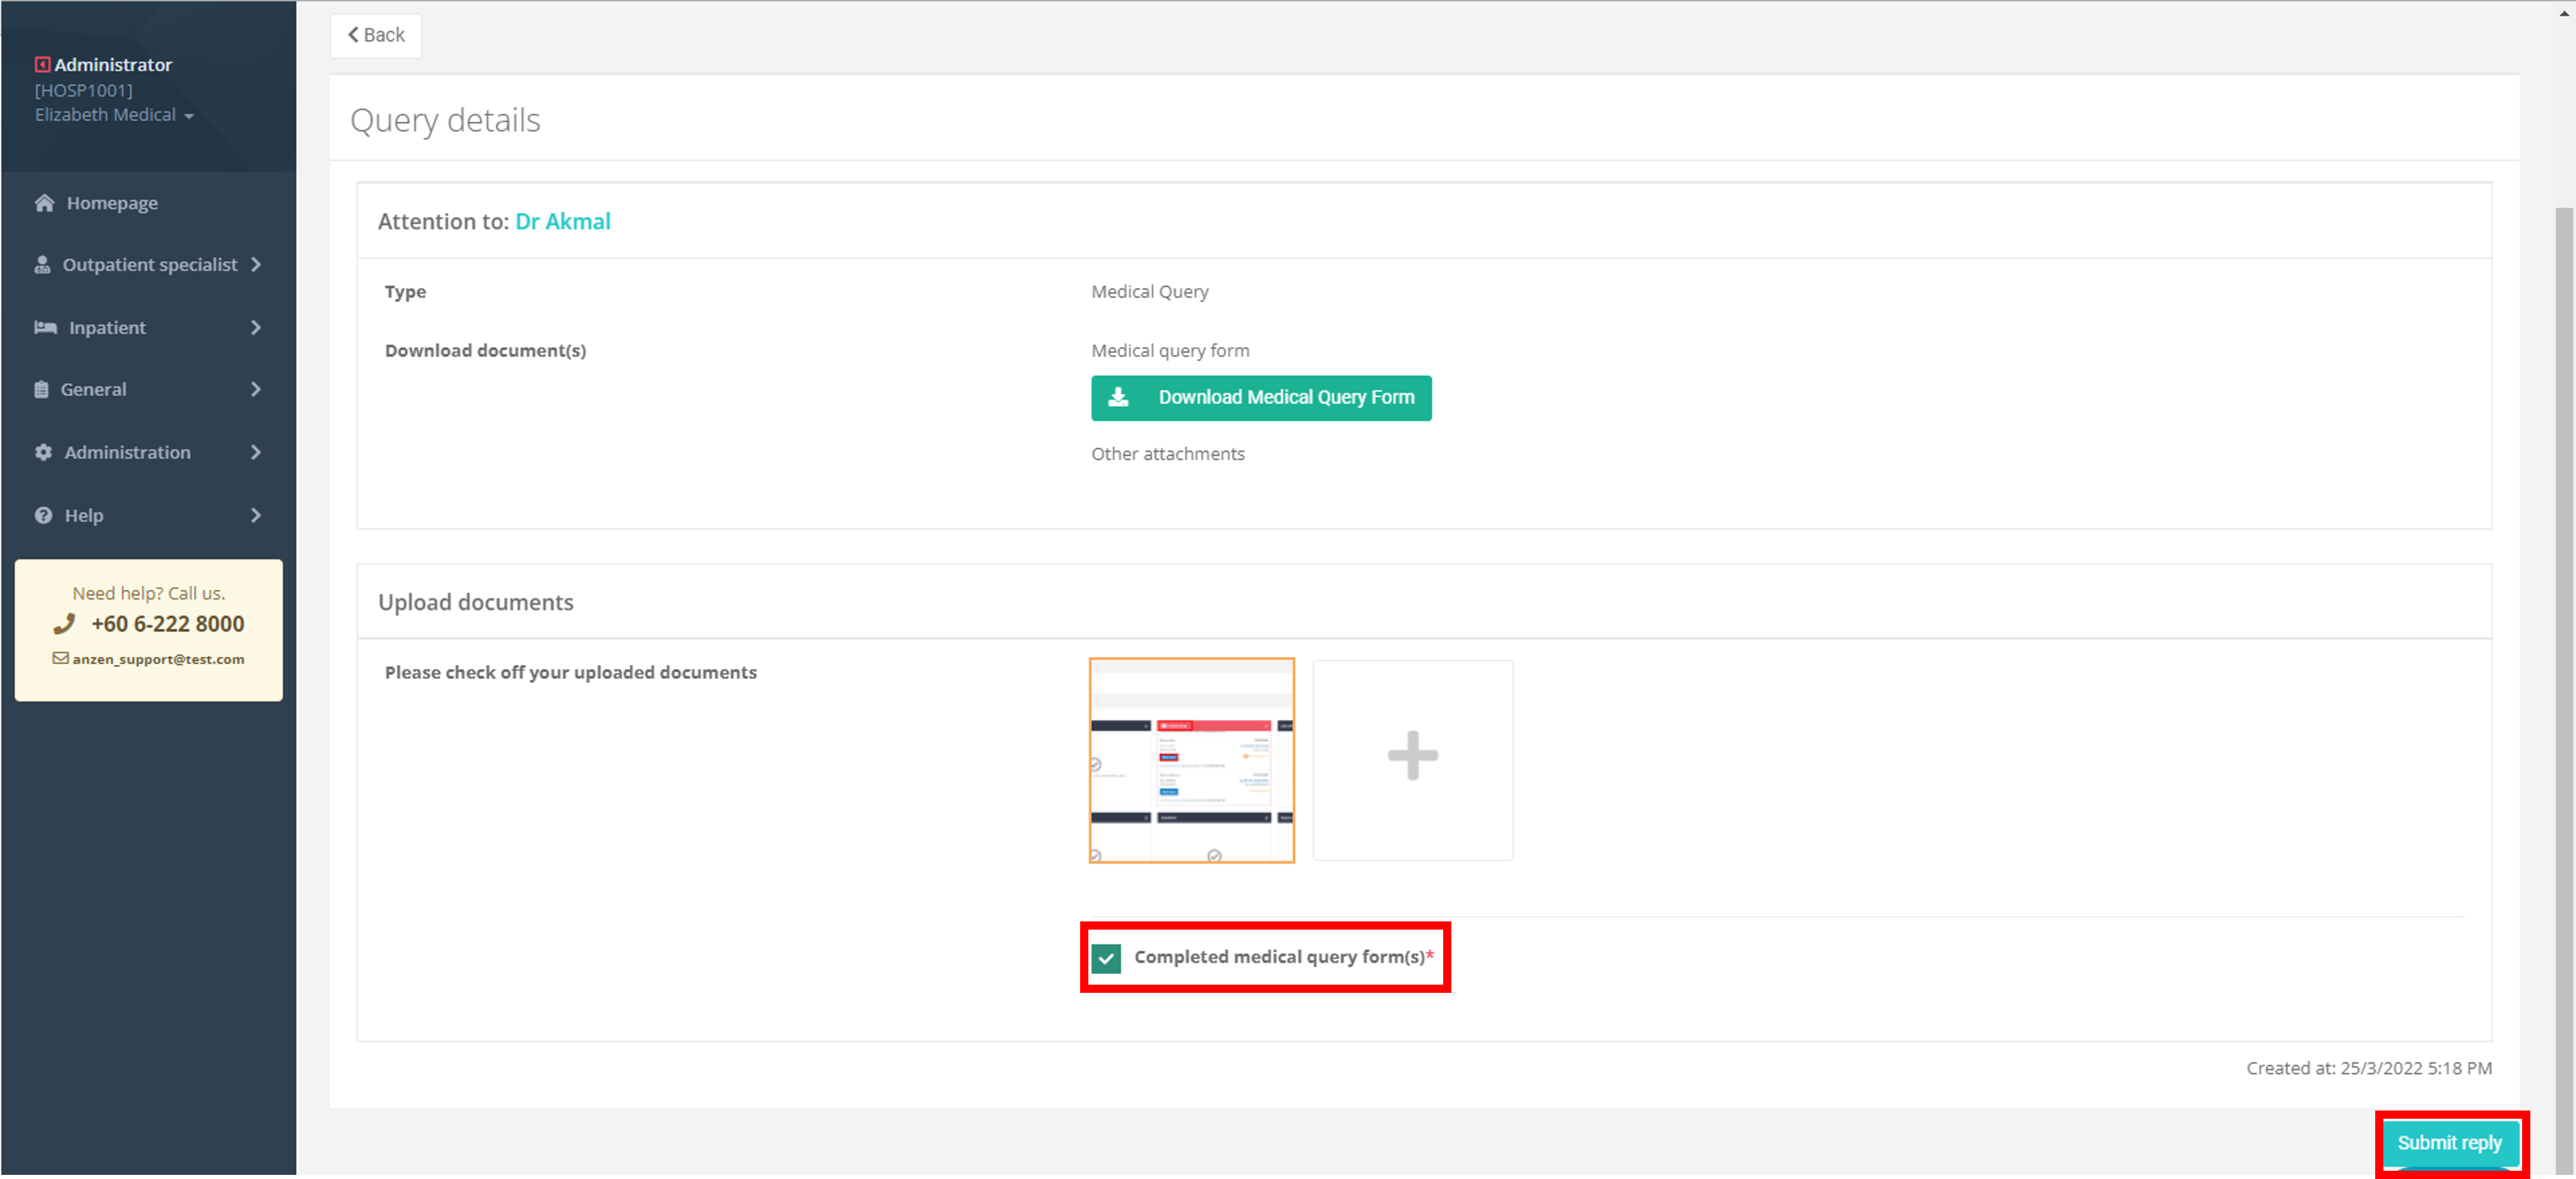Click the Download document(s) field label
2576x1179 pixels.
point(485,351)
